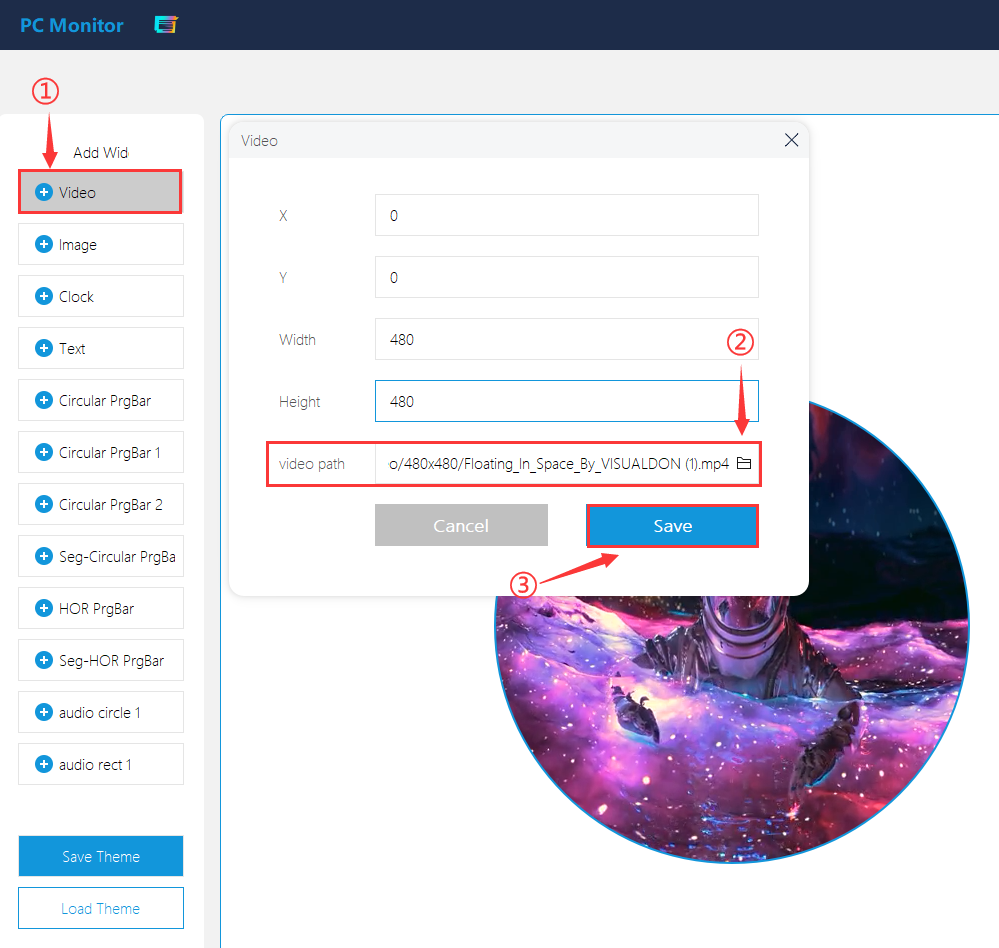Focus the X position input field
This screenshot has width=999, height=948.
[x=566, y=215]
